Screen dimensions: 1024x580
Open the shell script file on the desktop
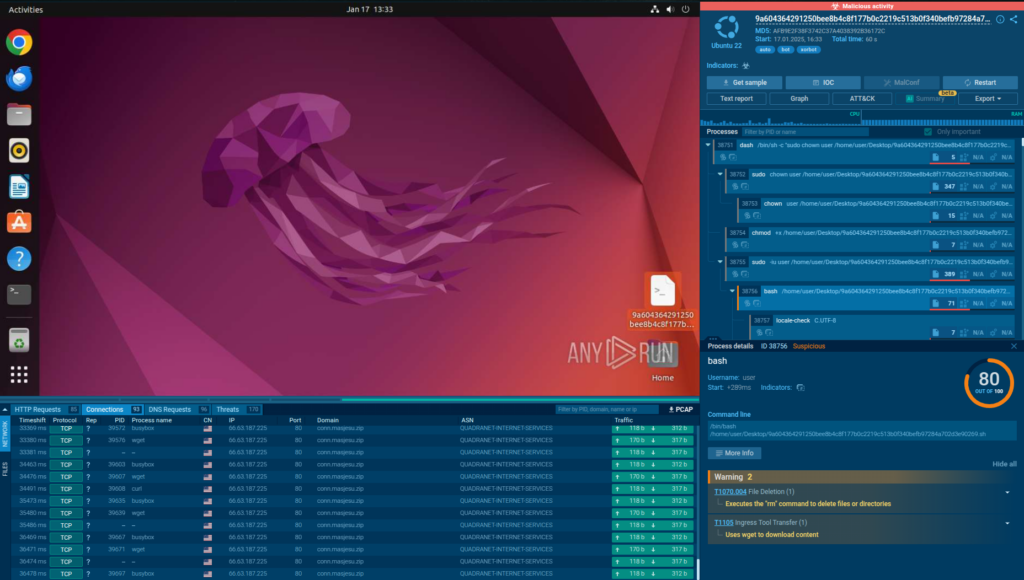coord(664,291)
